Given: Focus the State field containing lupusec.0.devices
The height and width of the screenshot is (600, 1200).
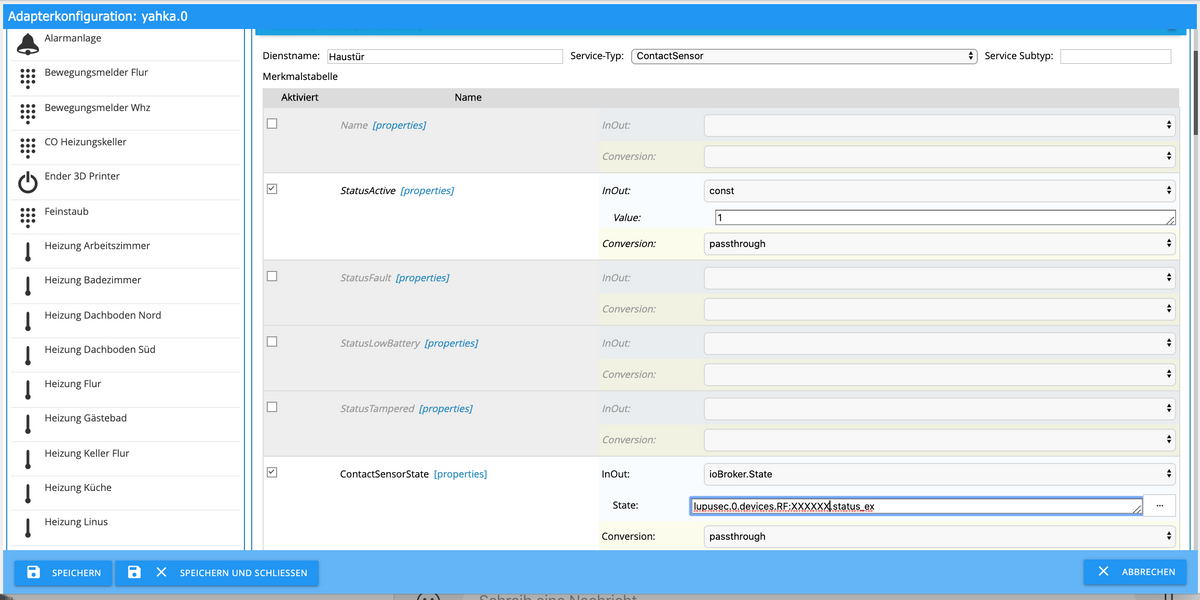Looking at the screenshot, I should pos(916,506).
